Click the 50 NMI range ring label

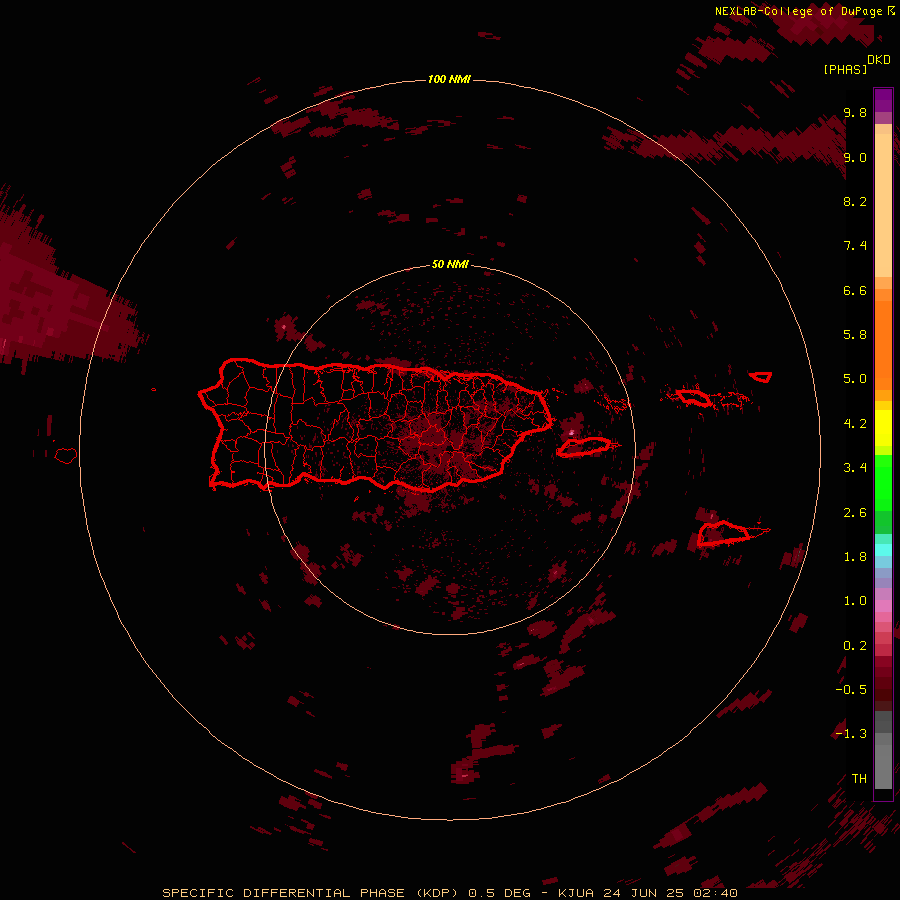450,264
